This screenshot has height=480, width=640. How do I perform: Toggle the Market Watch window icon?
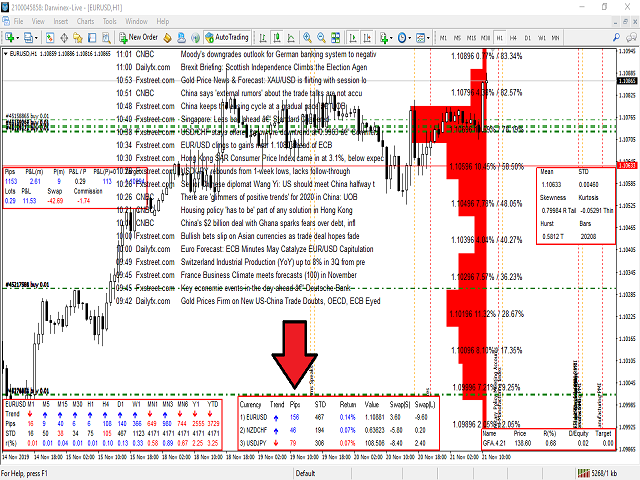coord(50,38)
